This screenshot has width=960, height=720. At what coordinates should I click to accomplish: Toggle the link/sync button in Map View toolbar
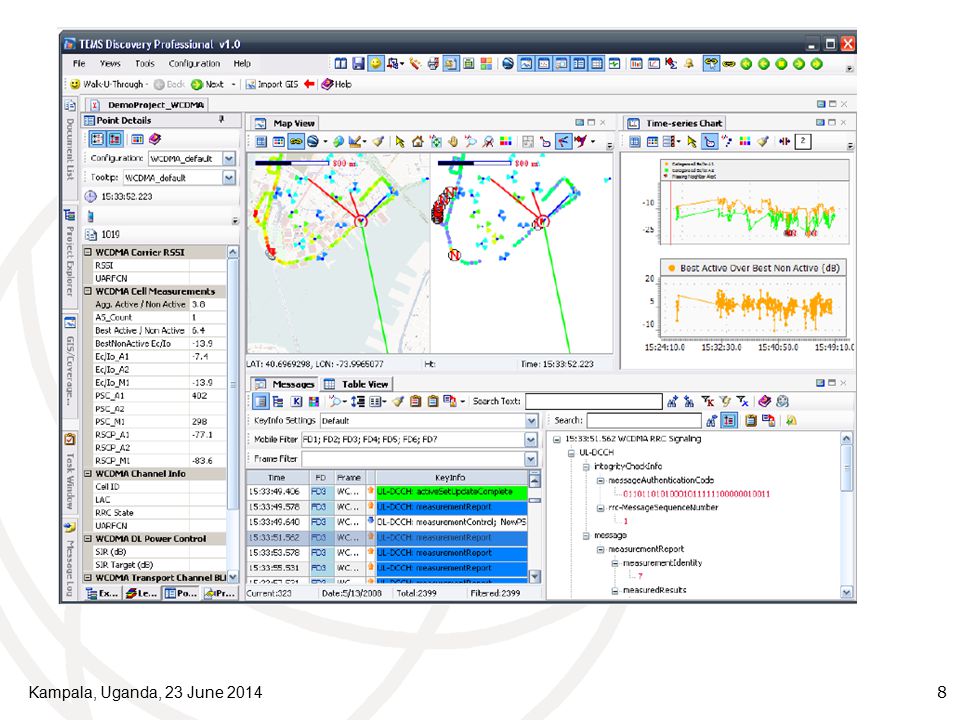296,142
